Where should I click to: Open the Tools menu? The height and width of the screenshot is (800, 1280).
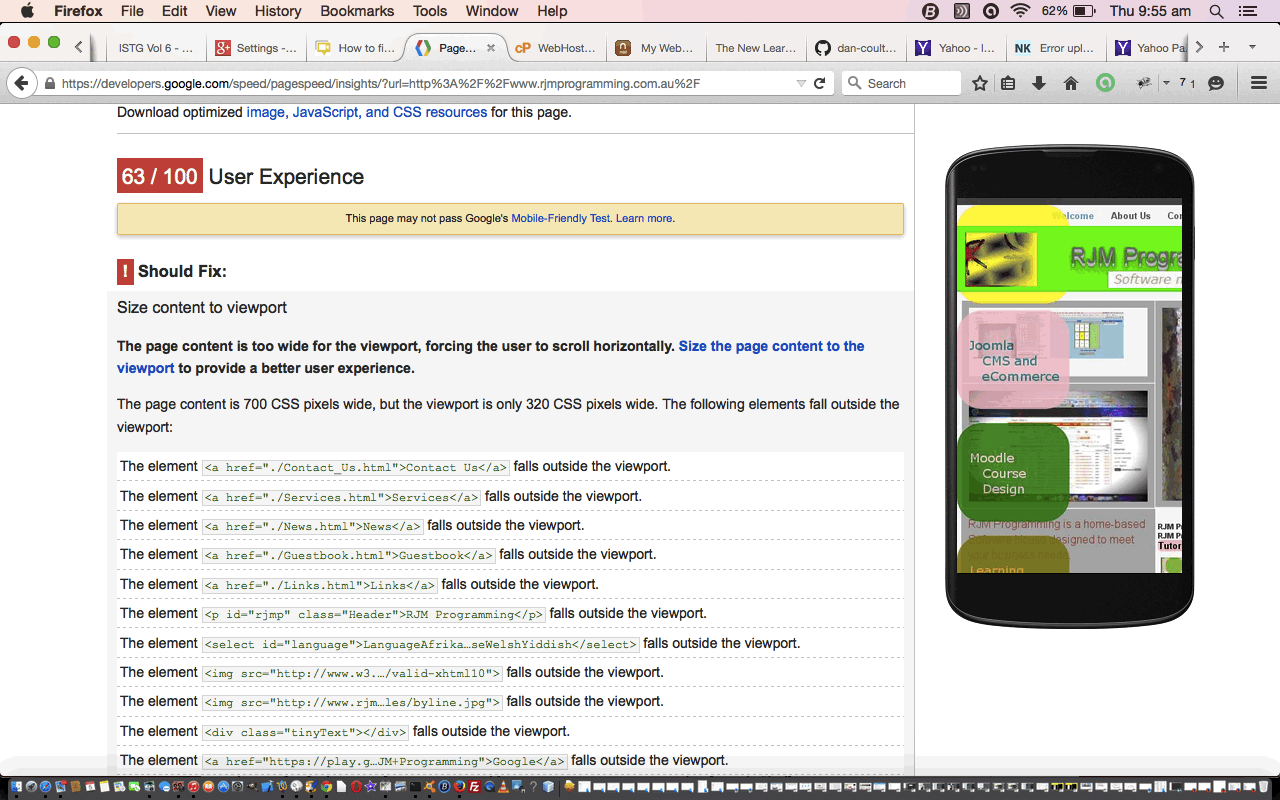(x=430, y=11)
